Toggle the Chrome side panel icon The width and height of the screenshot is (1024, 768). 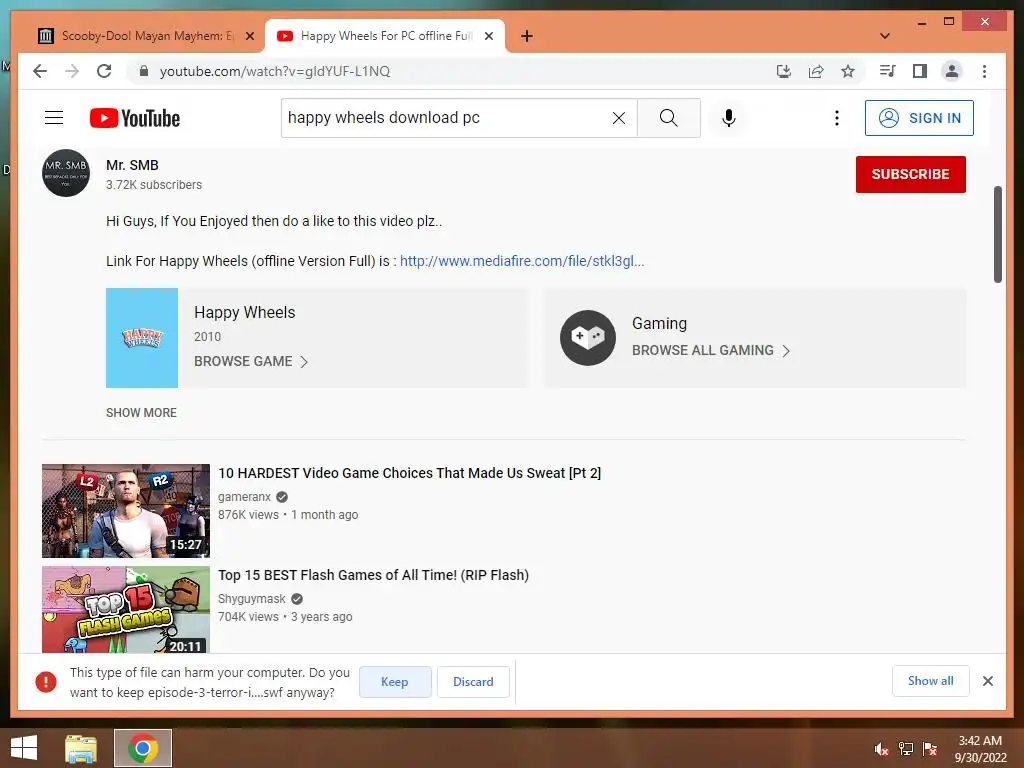pyautogui.click(x=920, y=71)
